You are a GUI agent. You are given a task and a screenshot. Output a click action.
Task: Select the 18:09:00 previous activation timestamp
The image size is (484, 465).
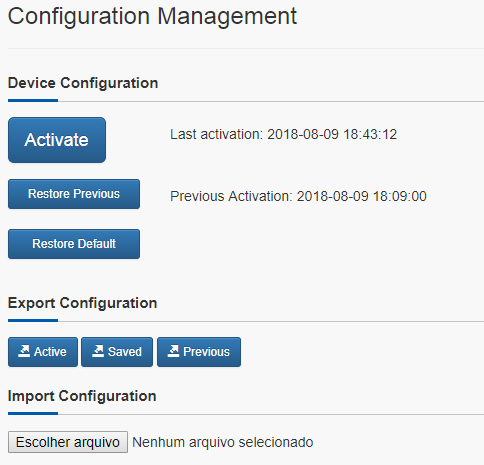pos(400,196)
